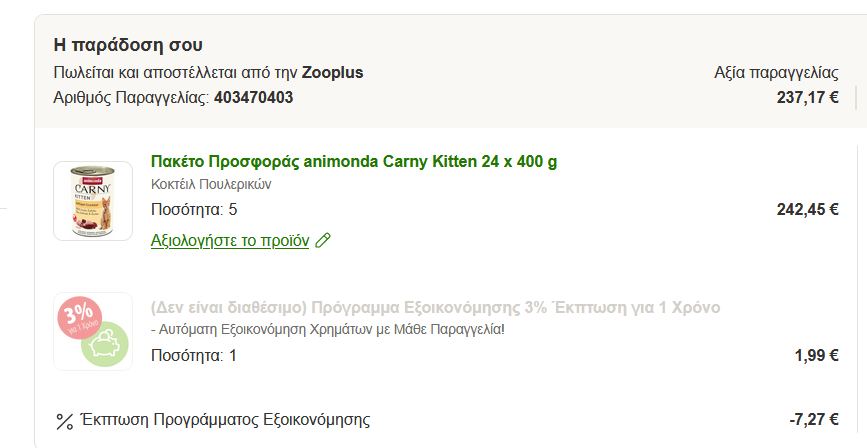Click the 'Ποσότητα: 5' quantity text
Image resolution: width=867 pixels, height=448 pixels.
[x=194, y=210]
